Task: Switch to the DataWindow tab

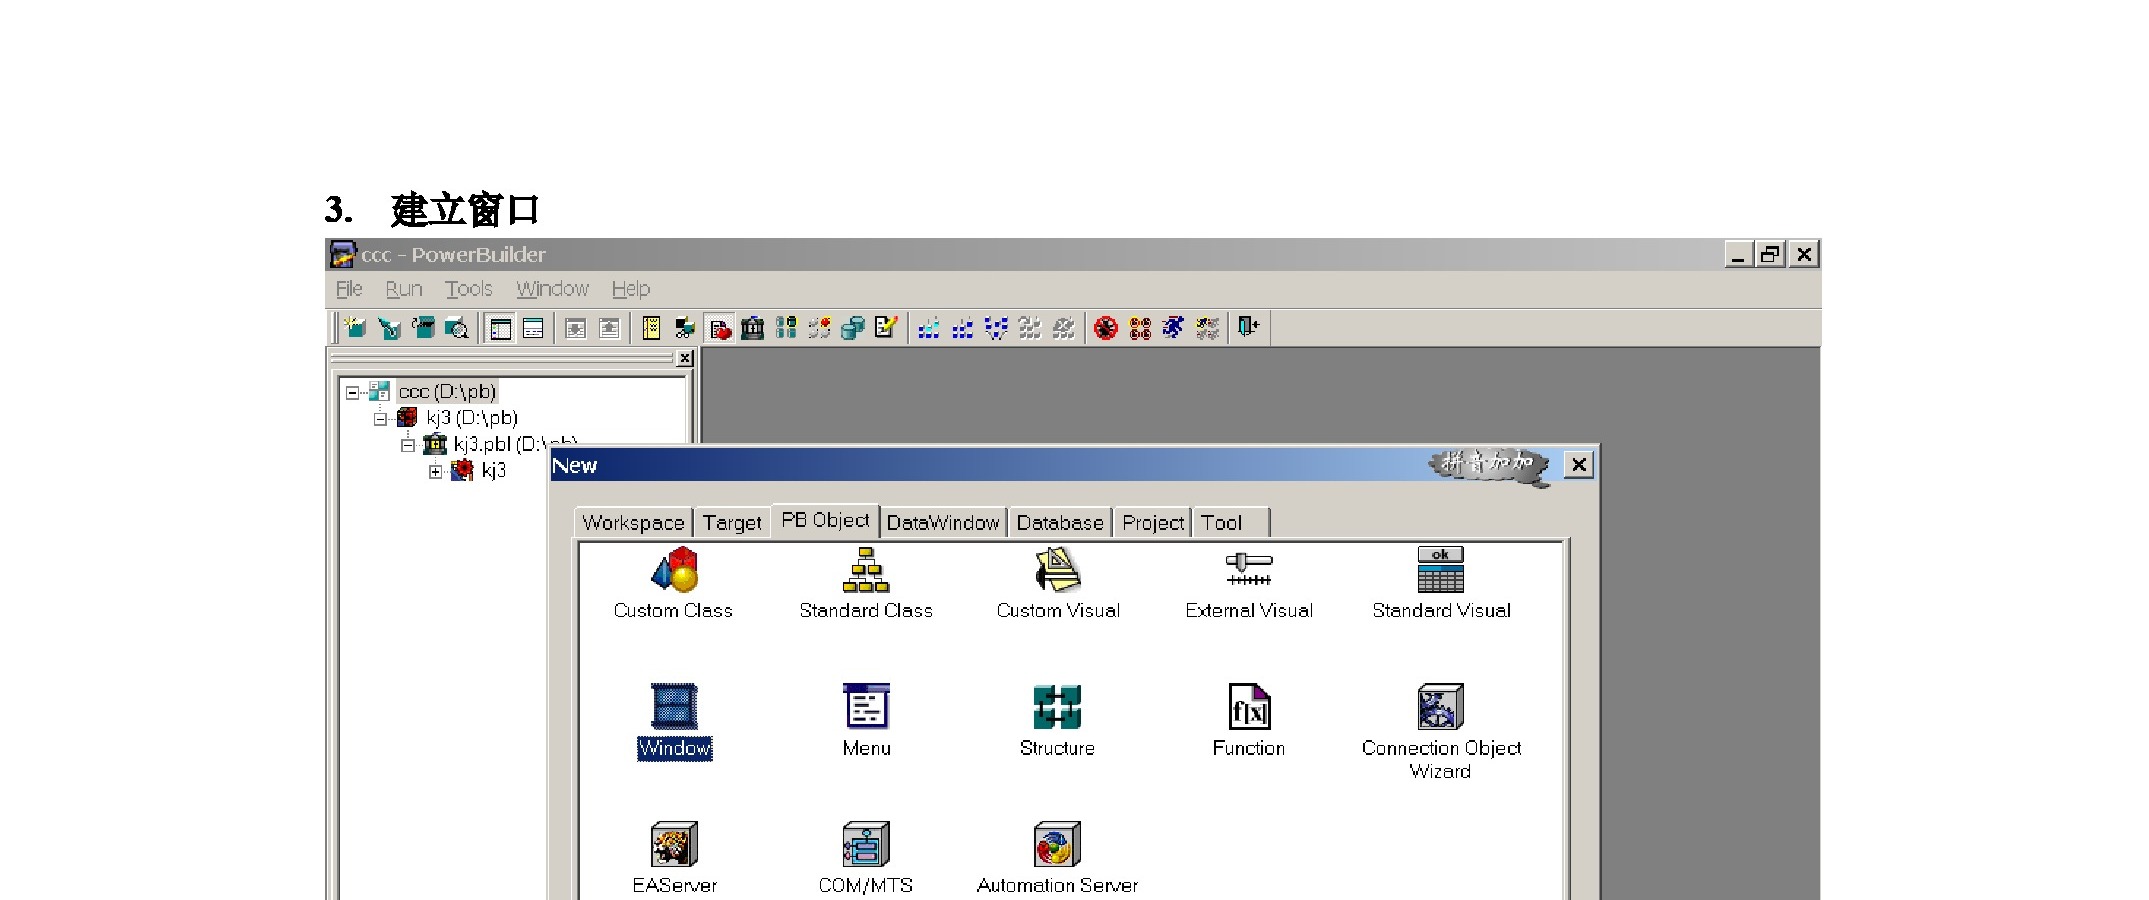Action: click(943, 523)
